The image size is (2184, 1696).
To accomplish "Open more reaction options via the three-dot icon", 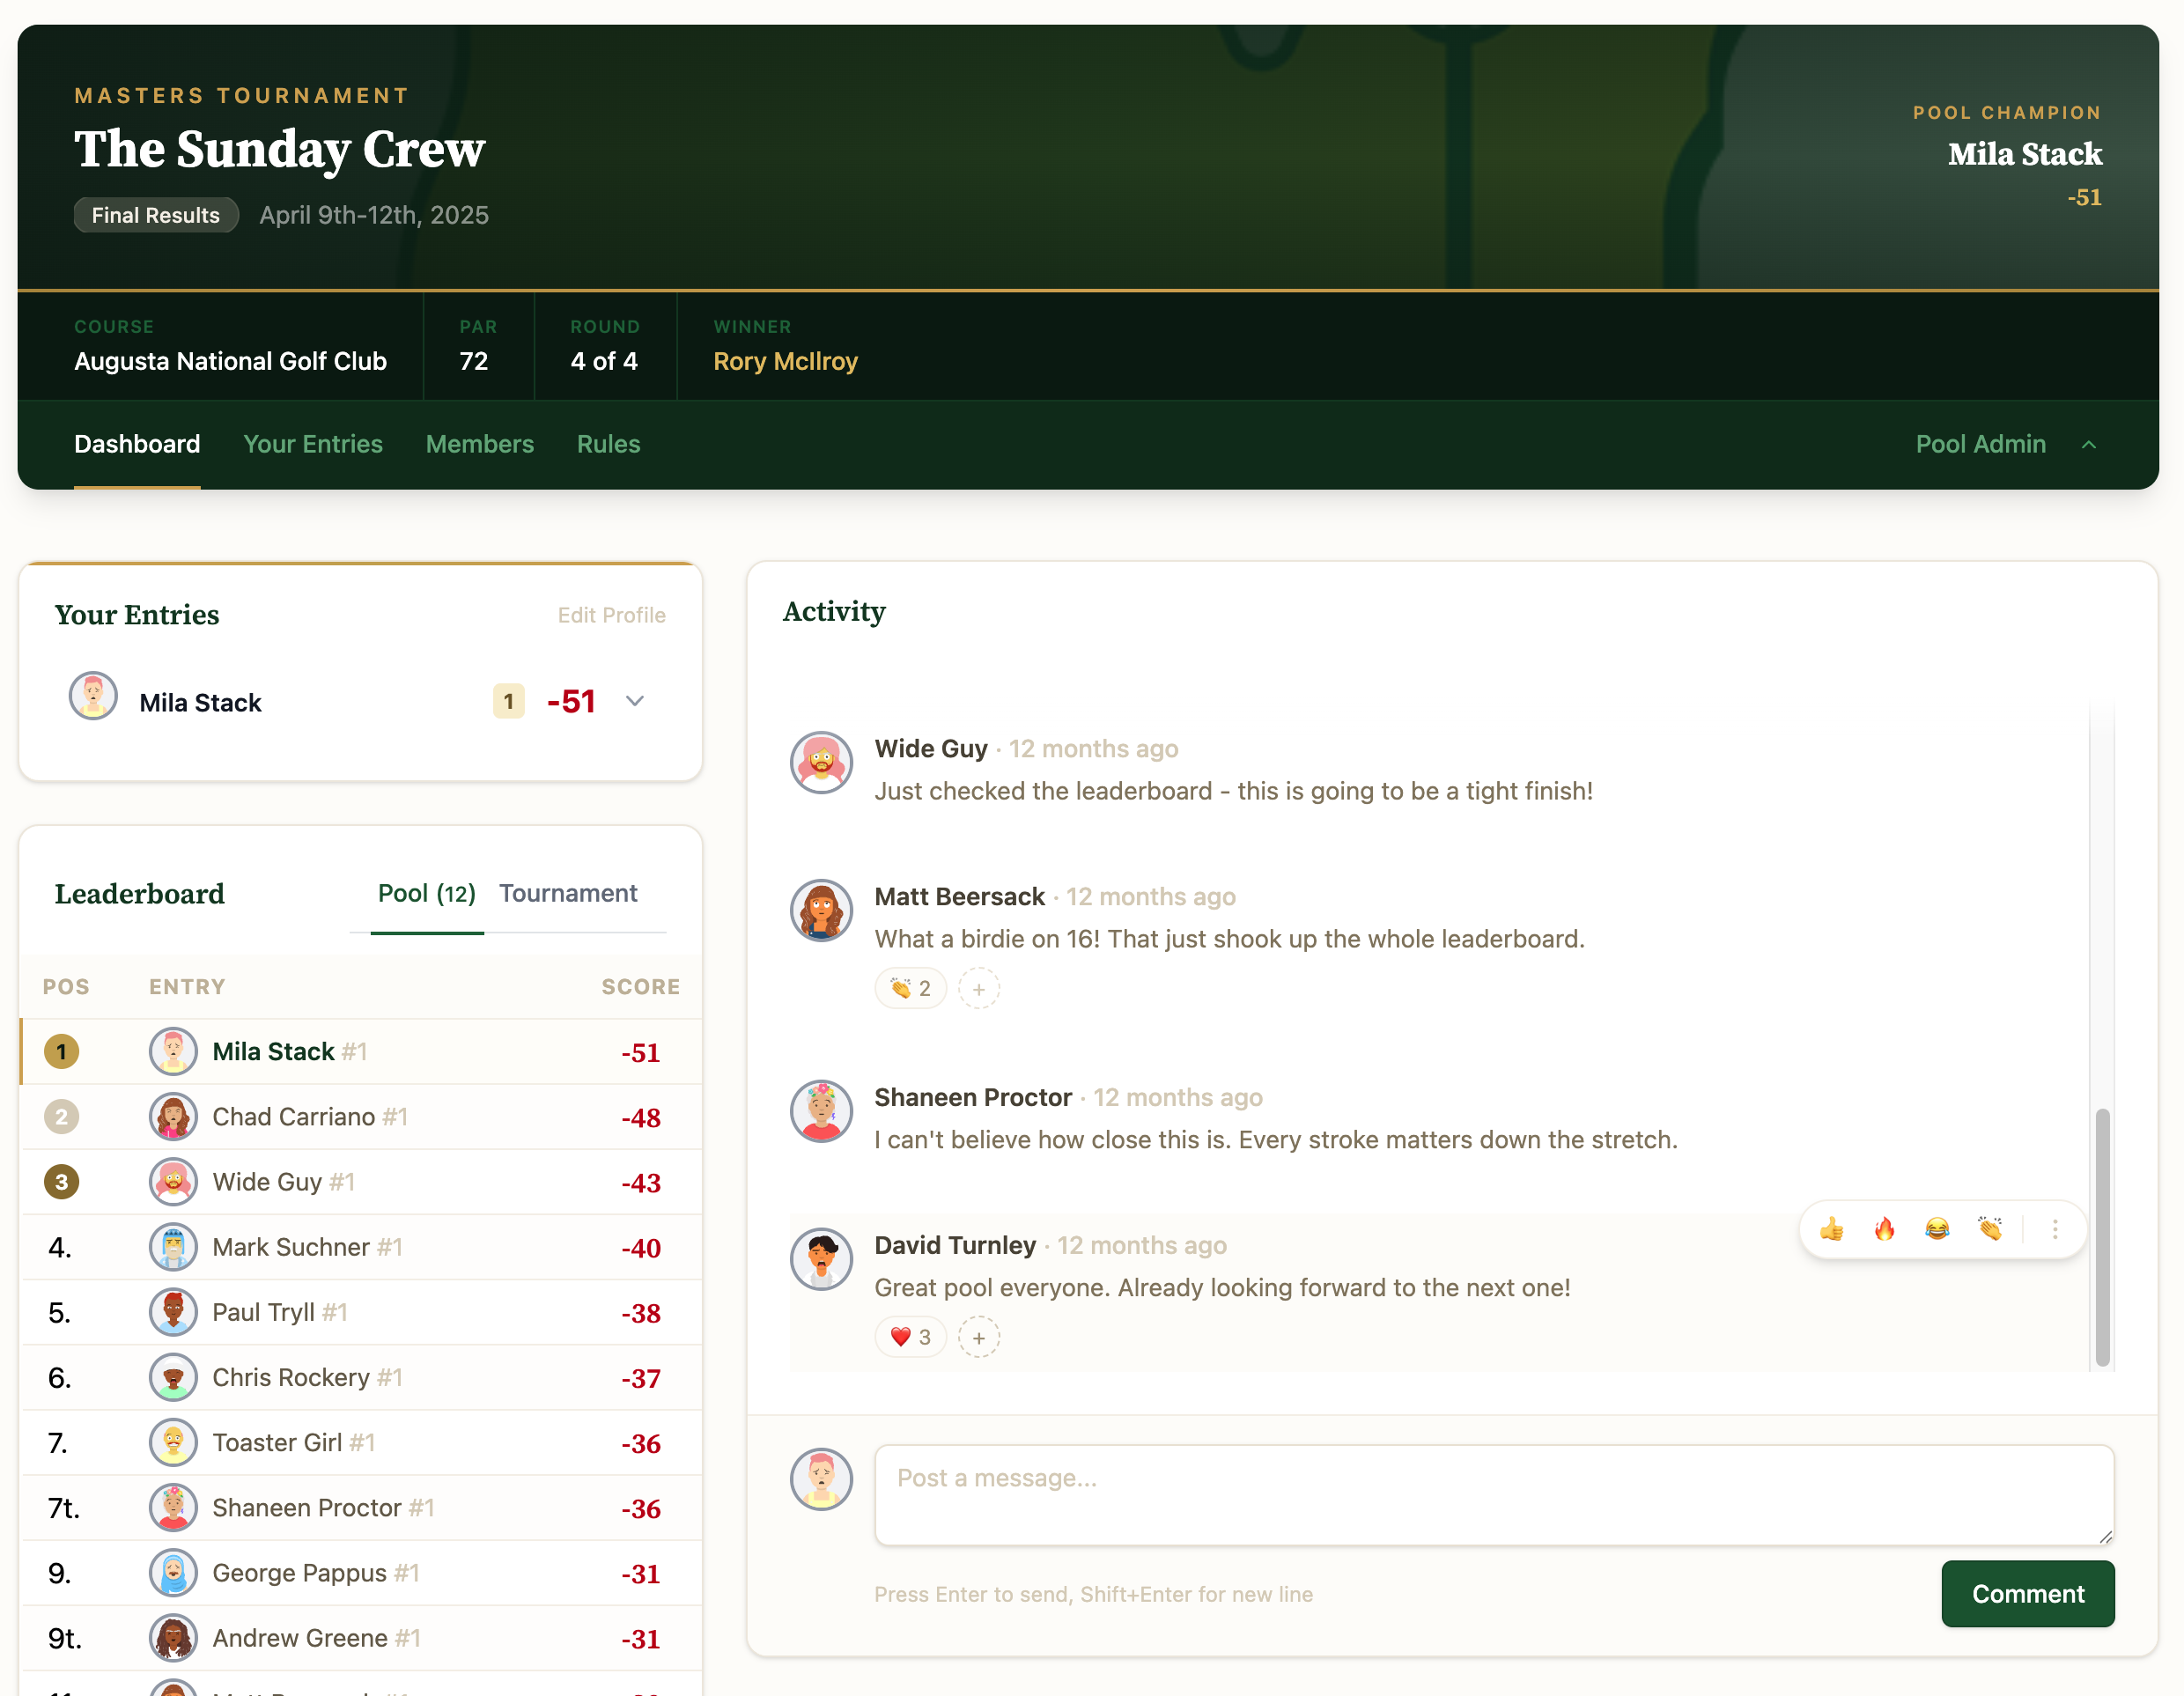I will [2055, 1230].
